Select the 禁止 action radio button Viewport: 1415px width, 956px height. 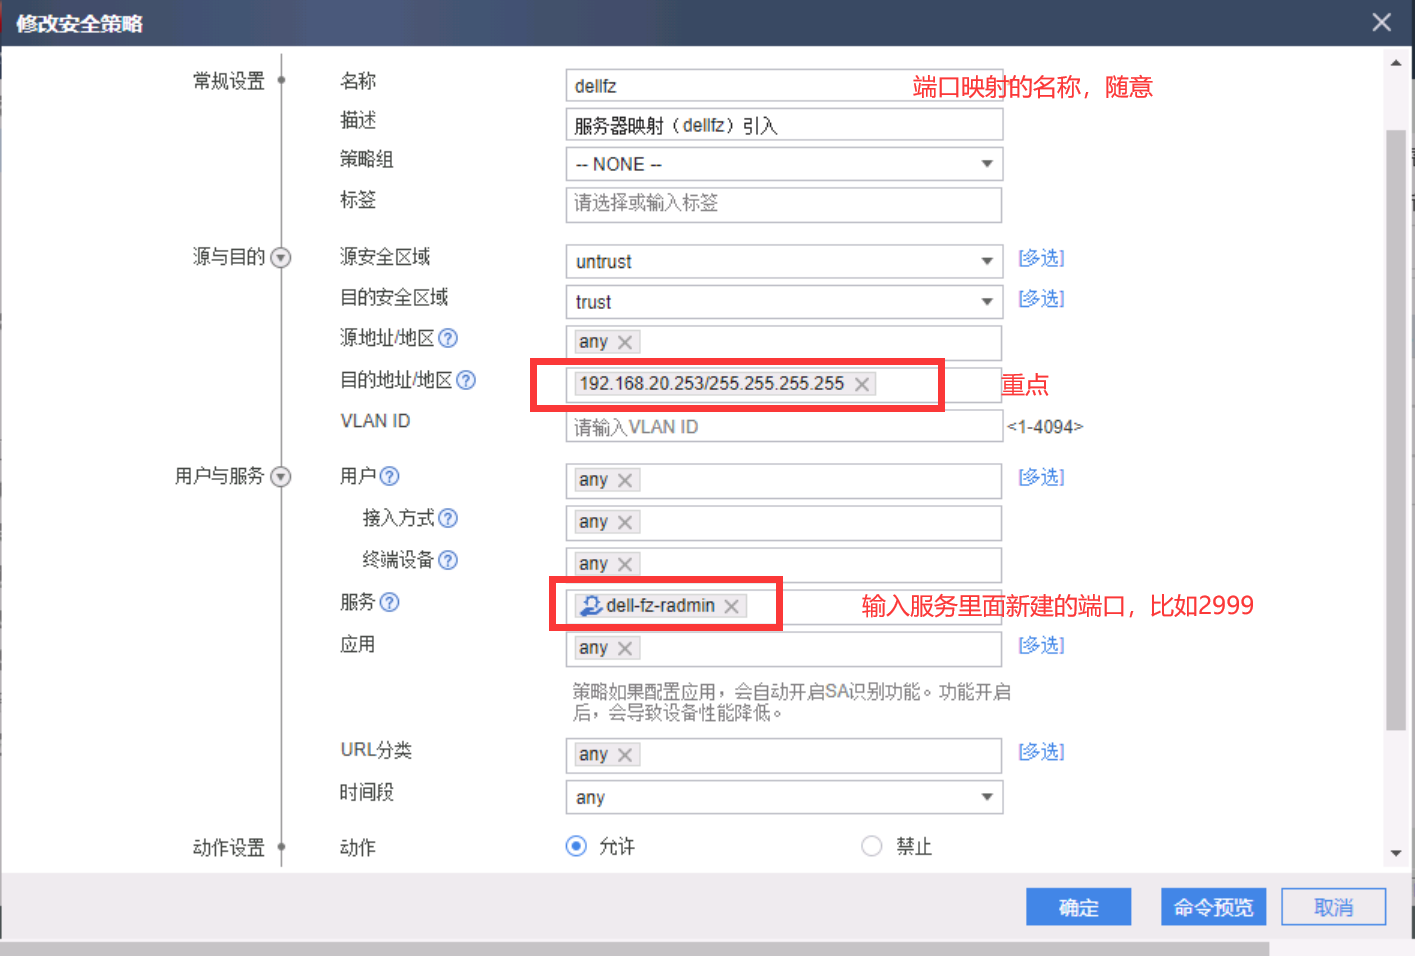click(872, 846)
